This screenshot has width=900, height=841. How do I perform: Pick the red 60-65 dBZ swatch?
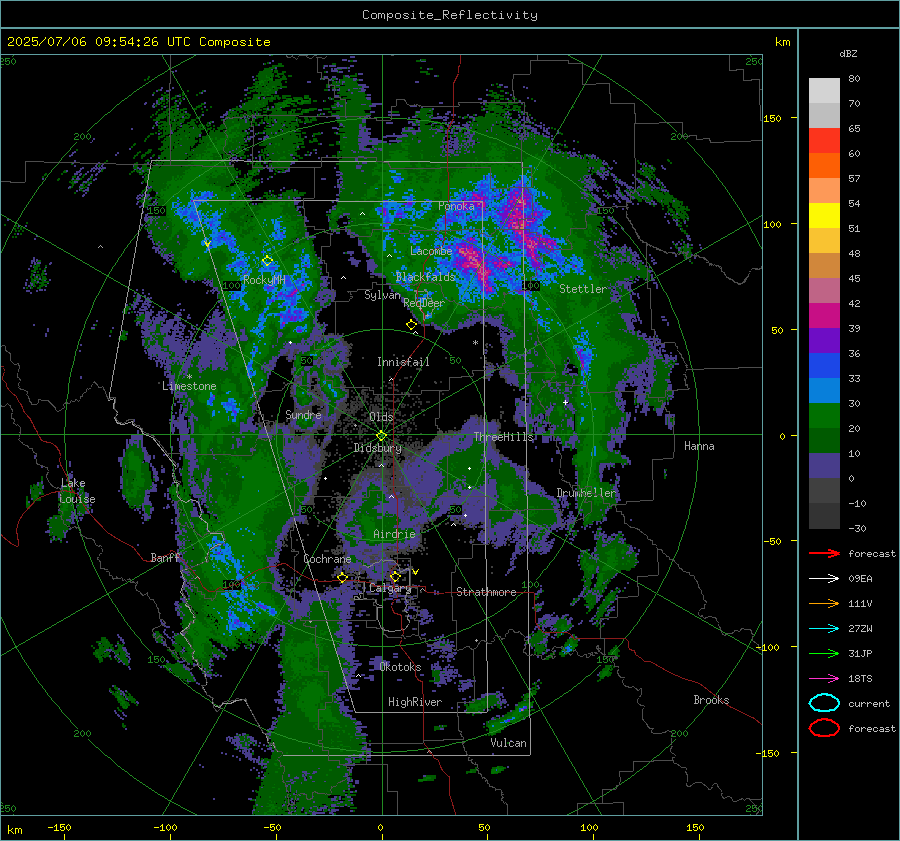pyautogui.click(x=824, y=140)
